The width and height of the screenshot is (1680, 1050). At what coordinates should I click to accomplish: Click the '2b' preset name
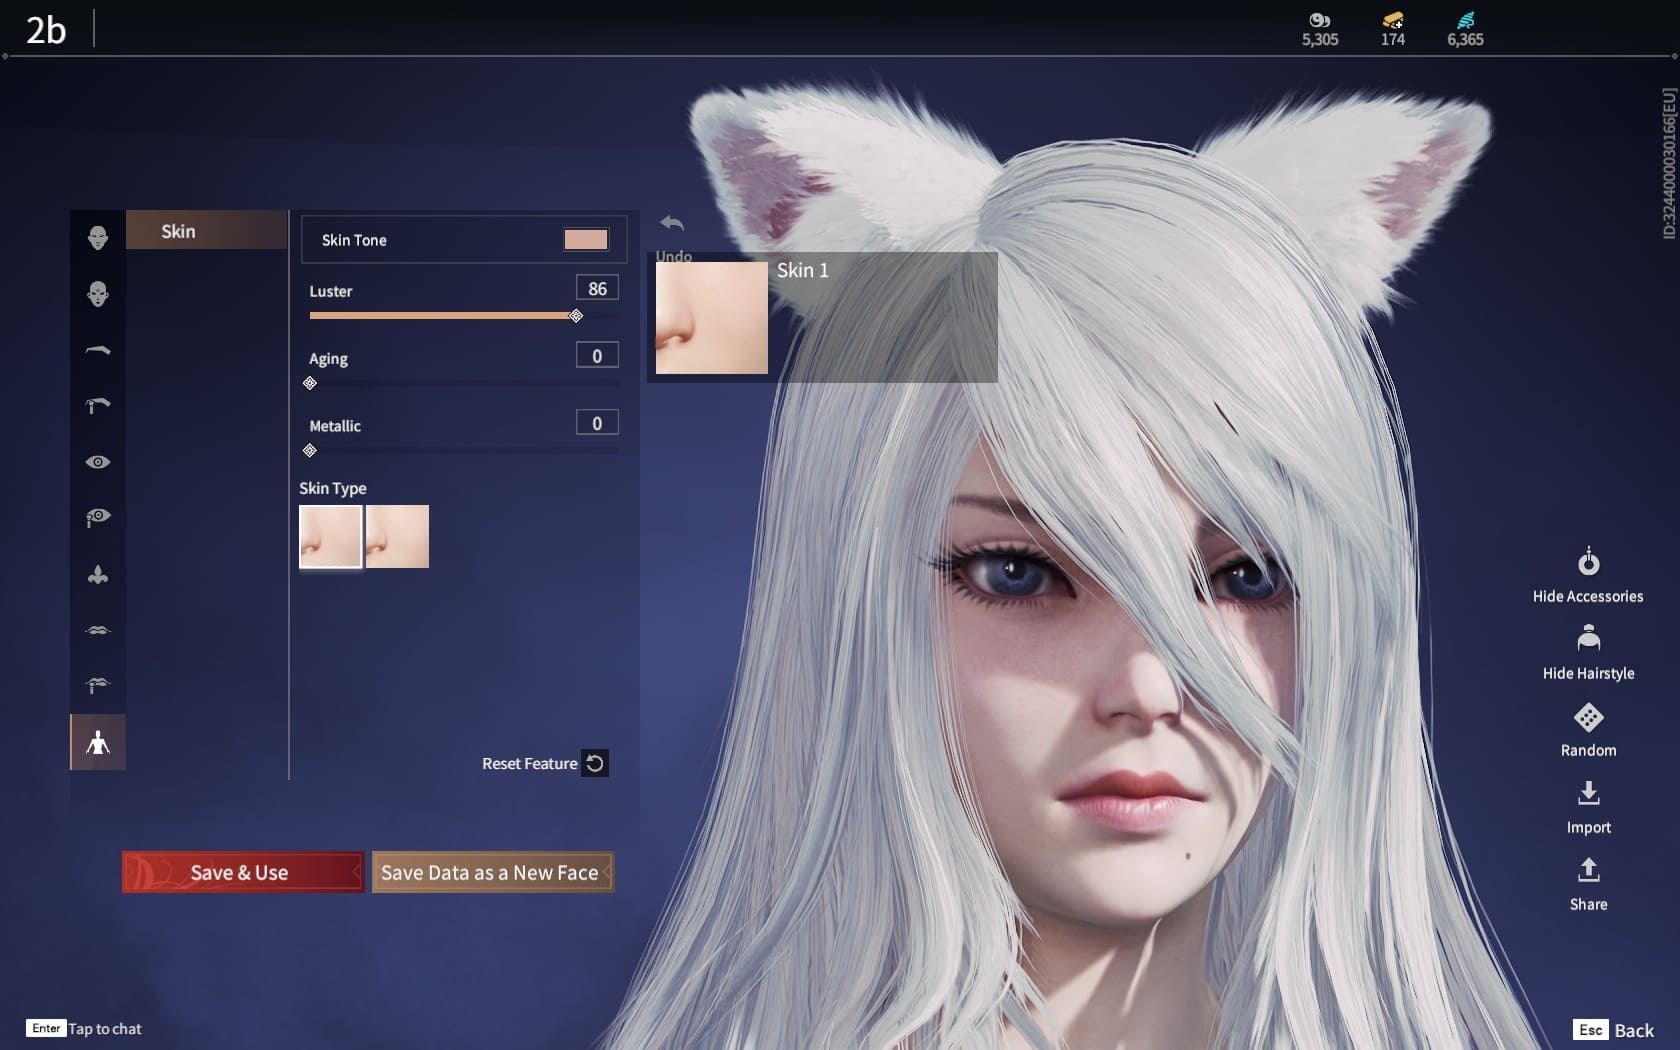(x=46, y=30)
